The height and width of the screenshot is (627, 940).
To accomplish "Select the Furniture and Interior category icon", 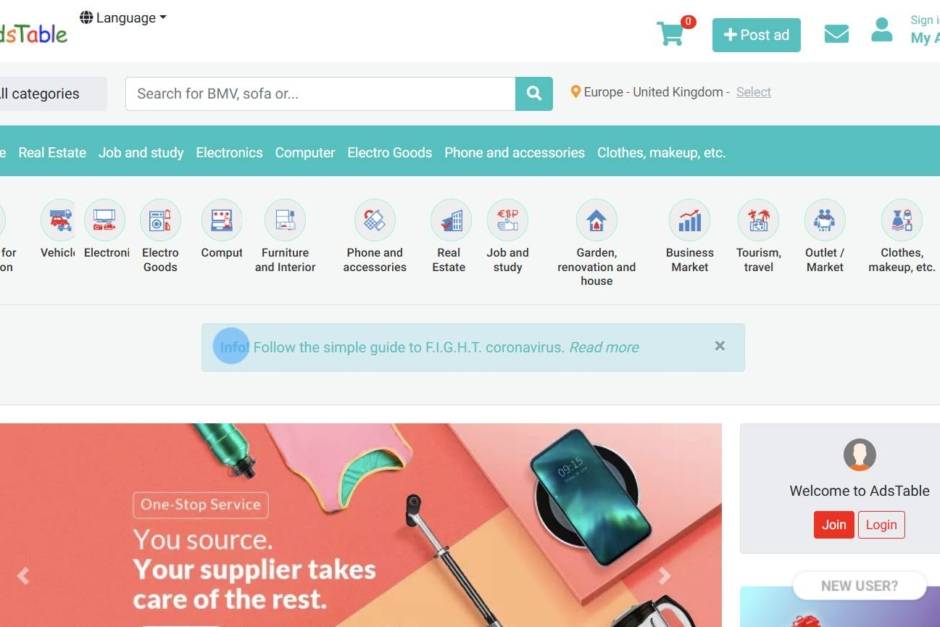I will coord(285,220).
